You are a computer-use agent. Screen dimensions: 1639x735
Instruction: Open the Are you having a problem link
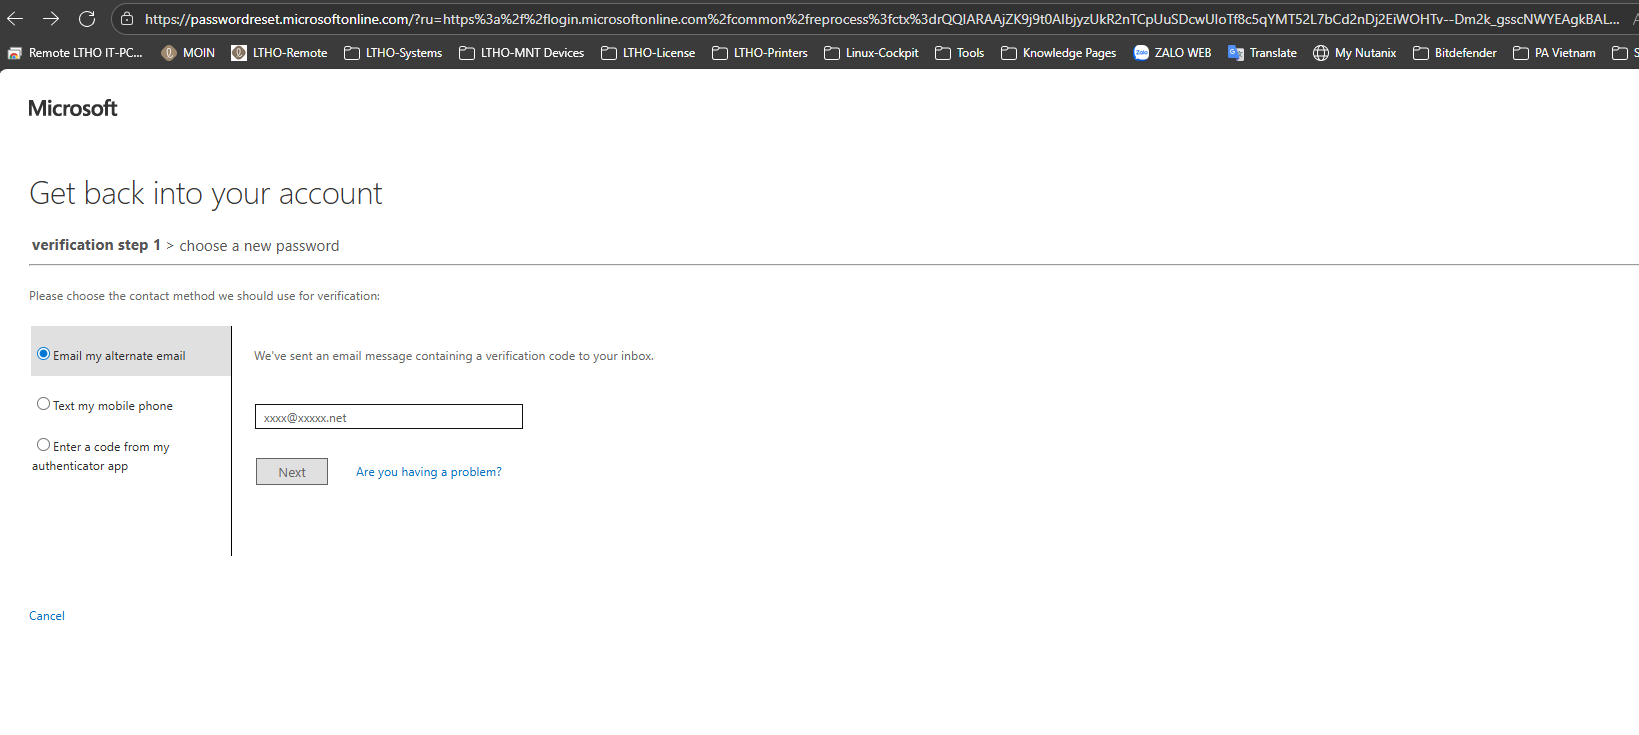pos(429,472)
